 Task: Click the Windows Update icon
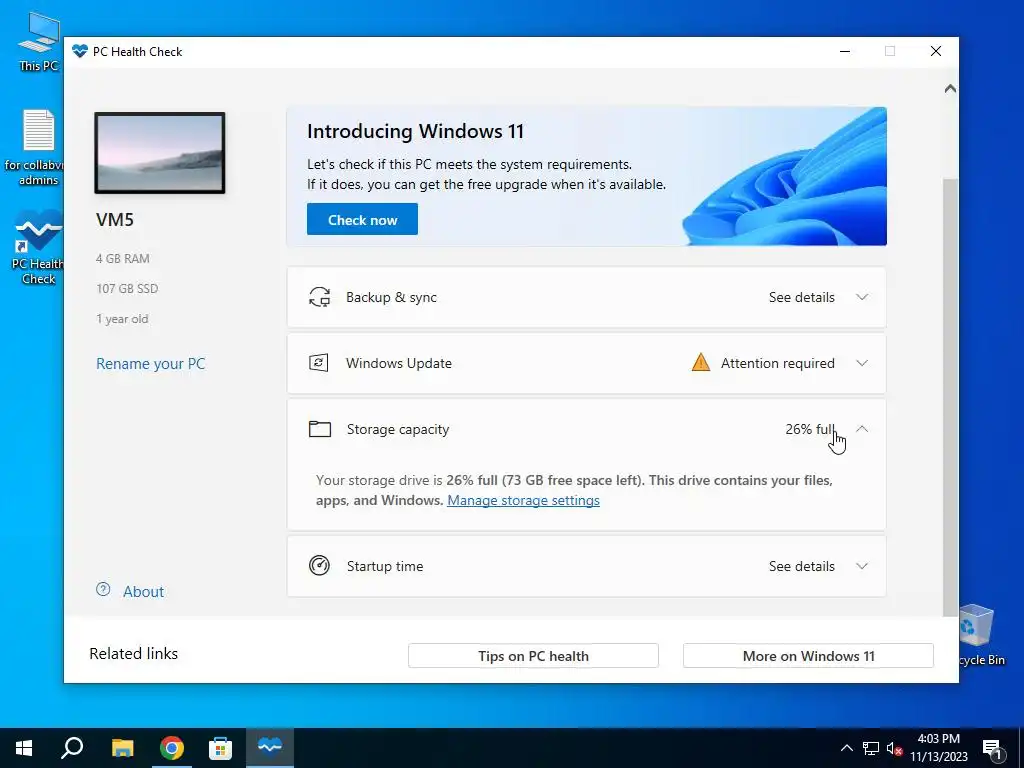pos(319,363)
